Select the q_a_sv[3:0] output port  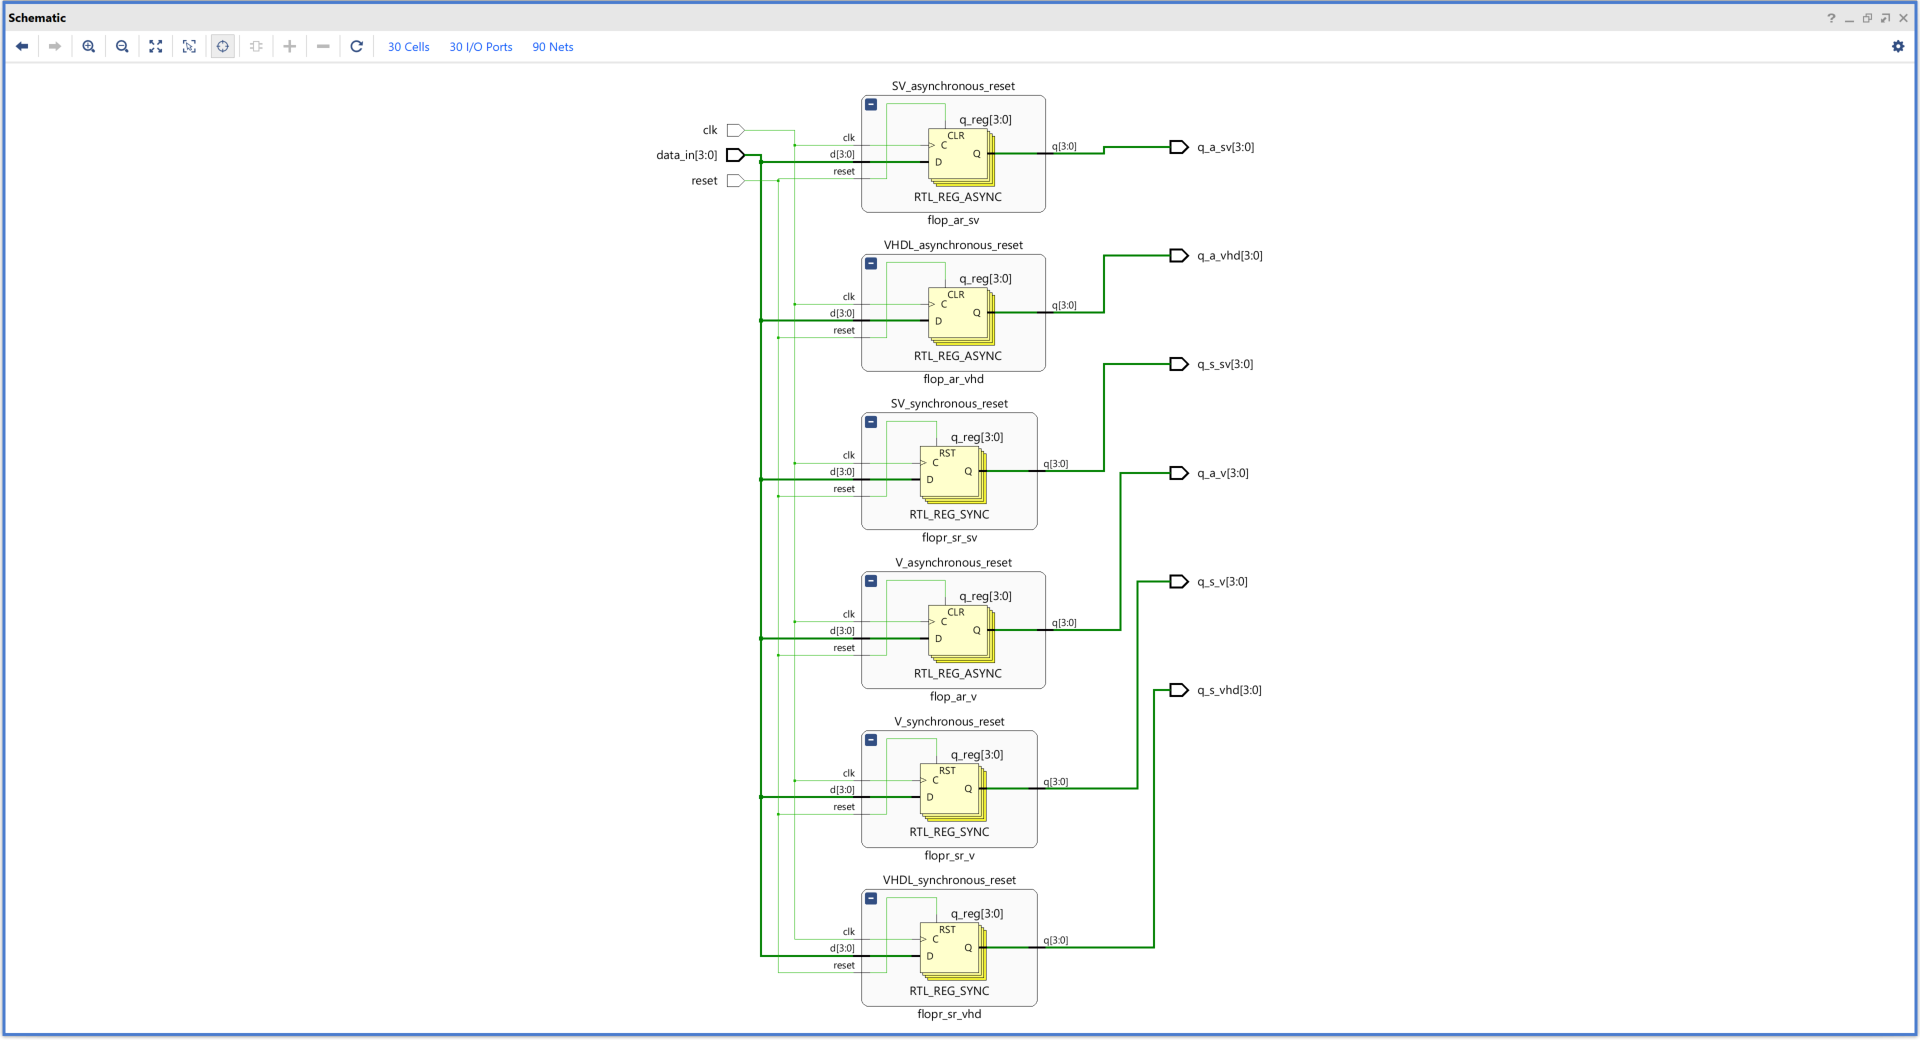(1179, 147)
